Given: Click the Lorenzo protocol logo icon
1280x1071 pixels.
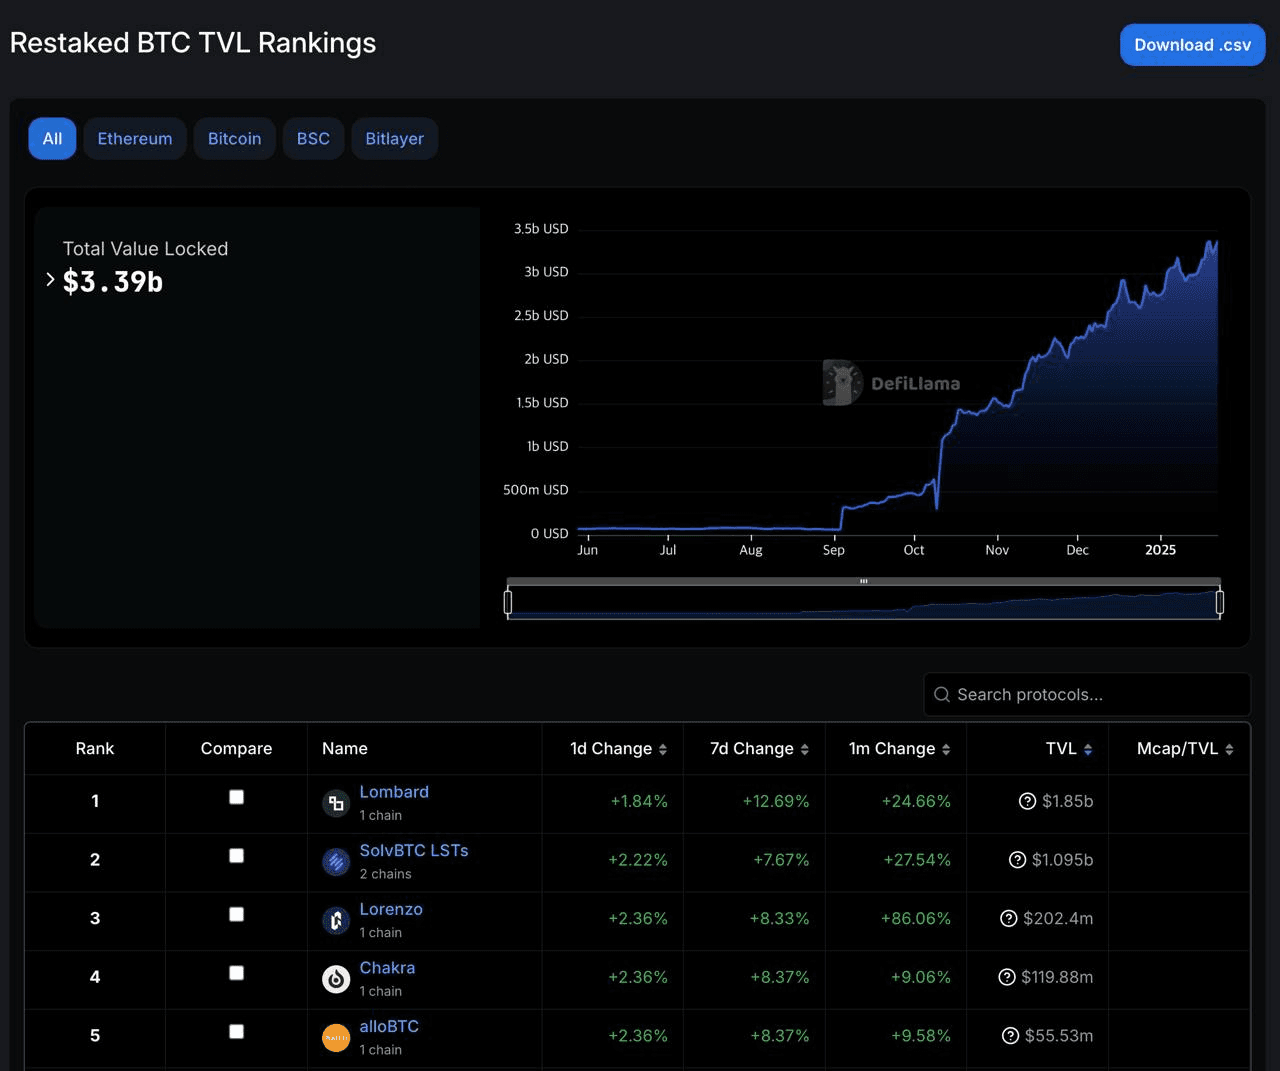Looking at the screenshot, I should pos(336,920).
